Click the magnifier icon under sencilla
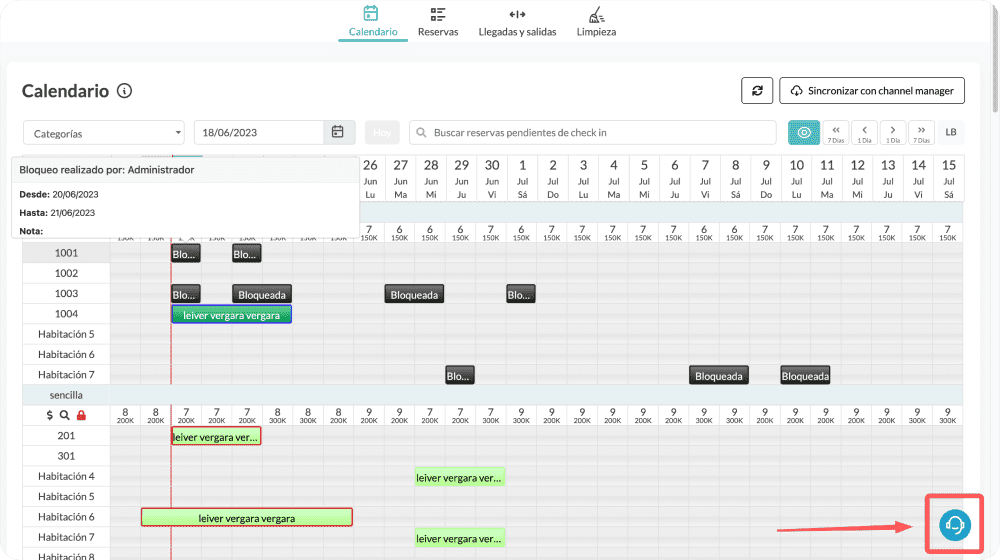The width and height of the screenshot is (1000, 560). (x=65, y=415)
